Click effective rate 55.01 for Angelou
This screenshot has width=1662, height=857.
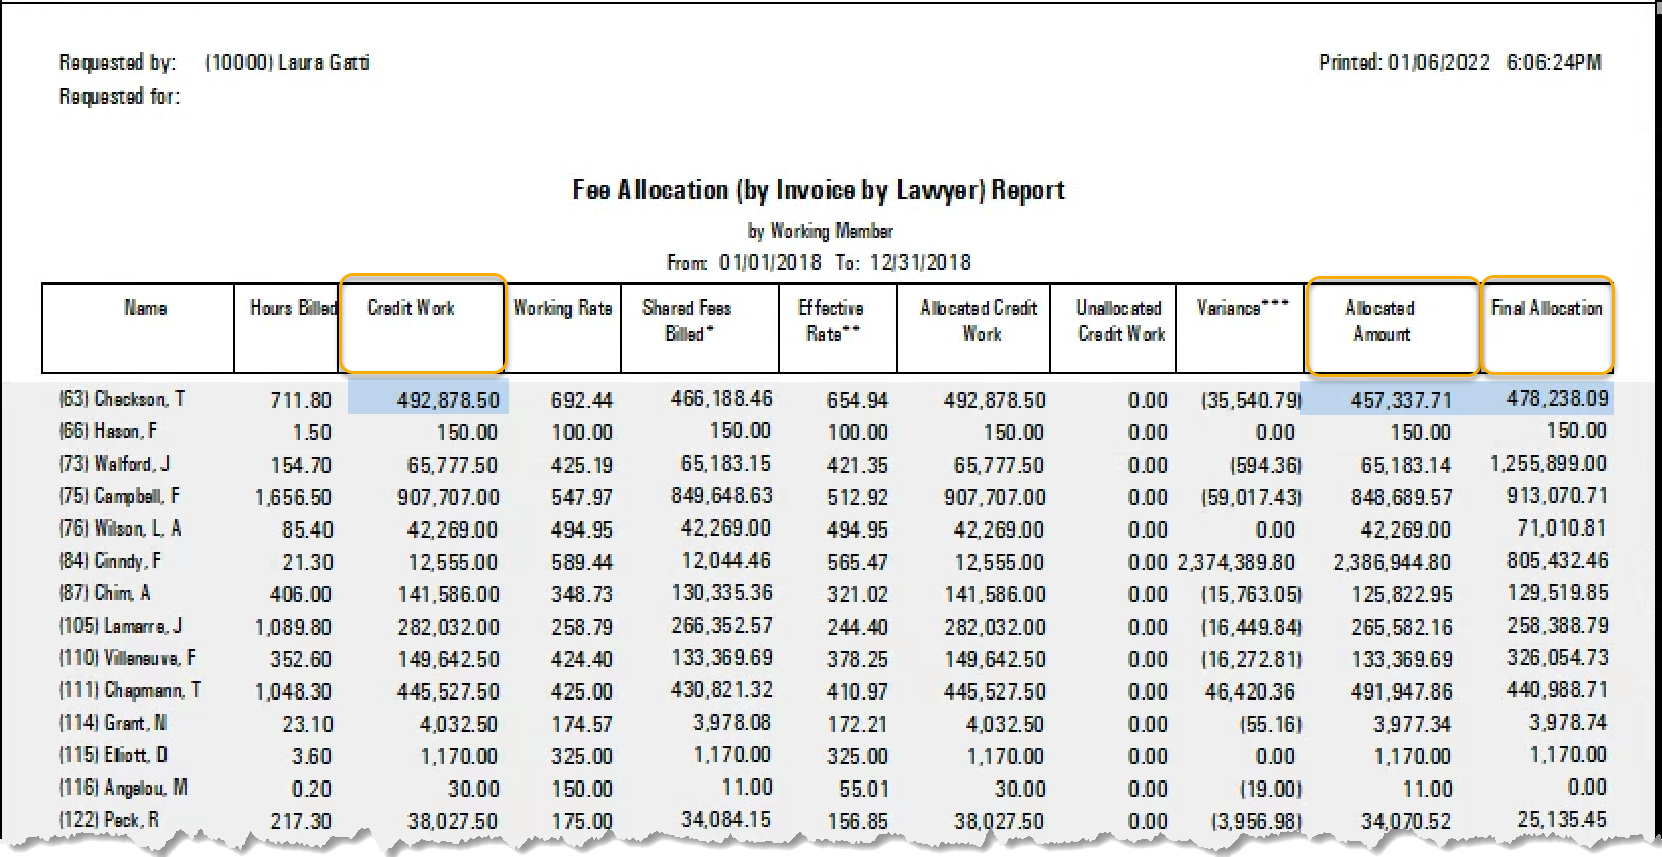pos(863,789)
